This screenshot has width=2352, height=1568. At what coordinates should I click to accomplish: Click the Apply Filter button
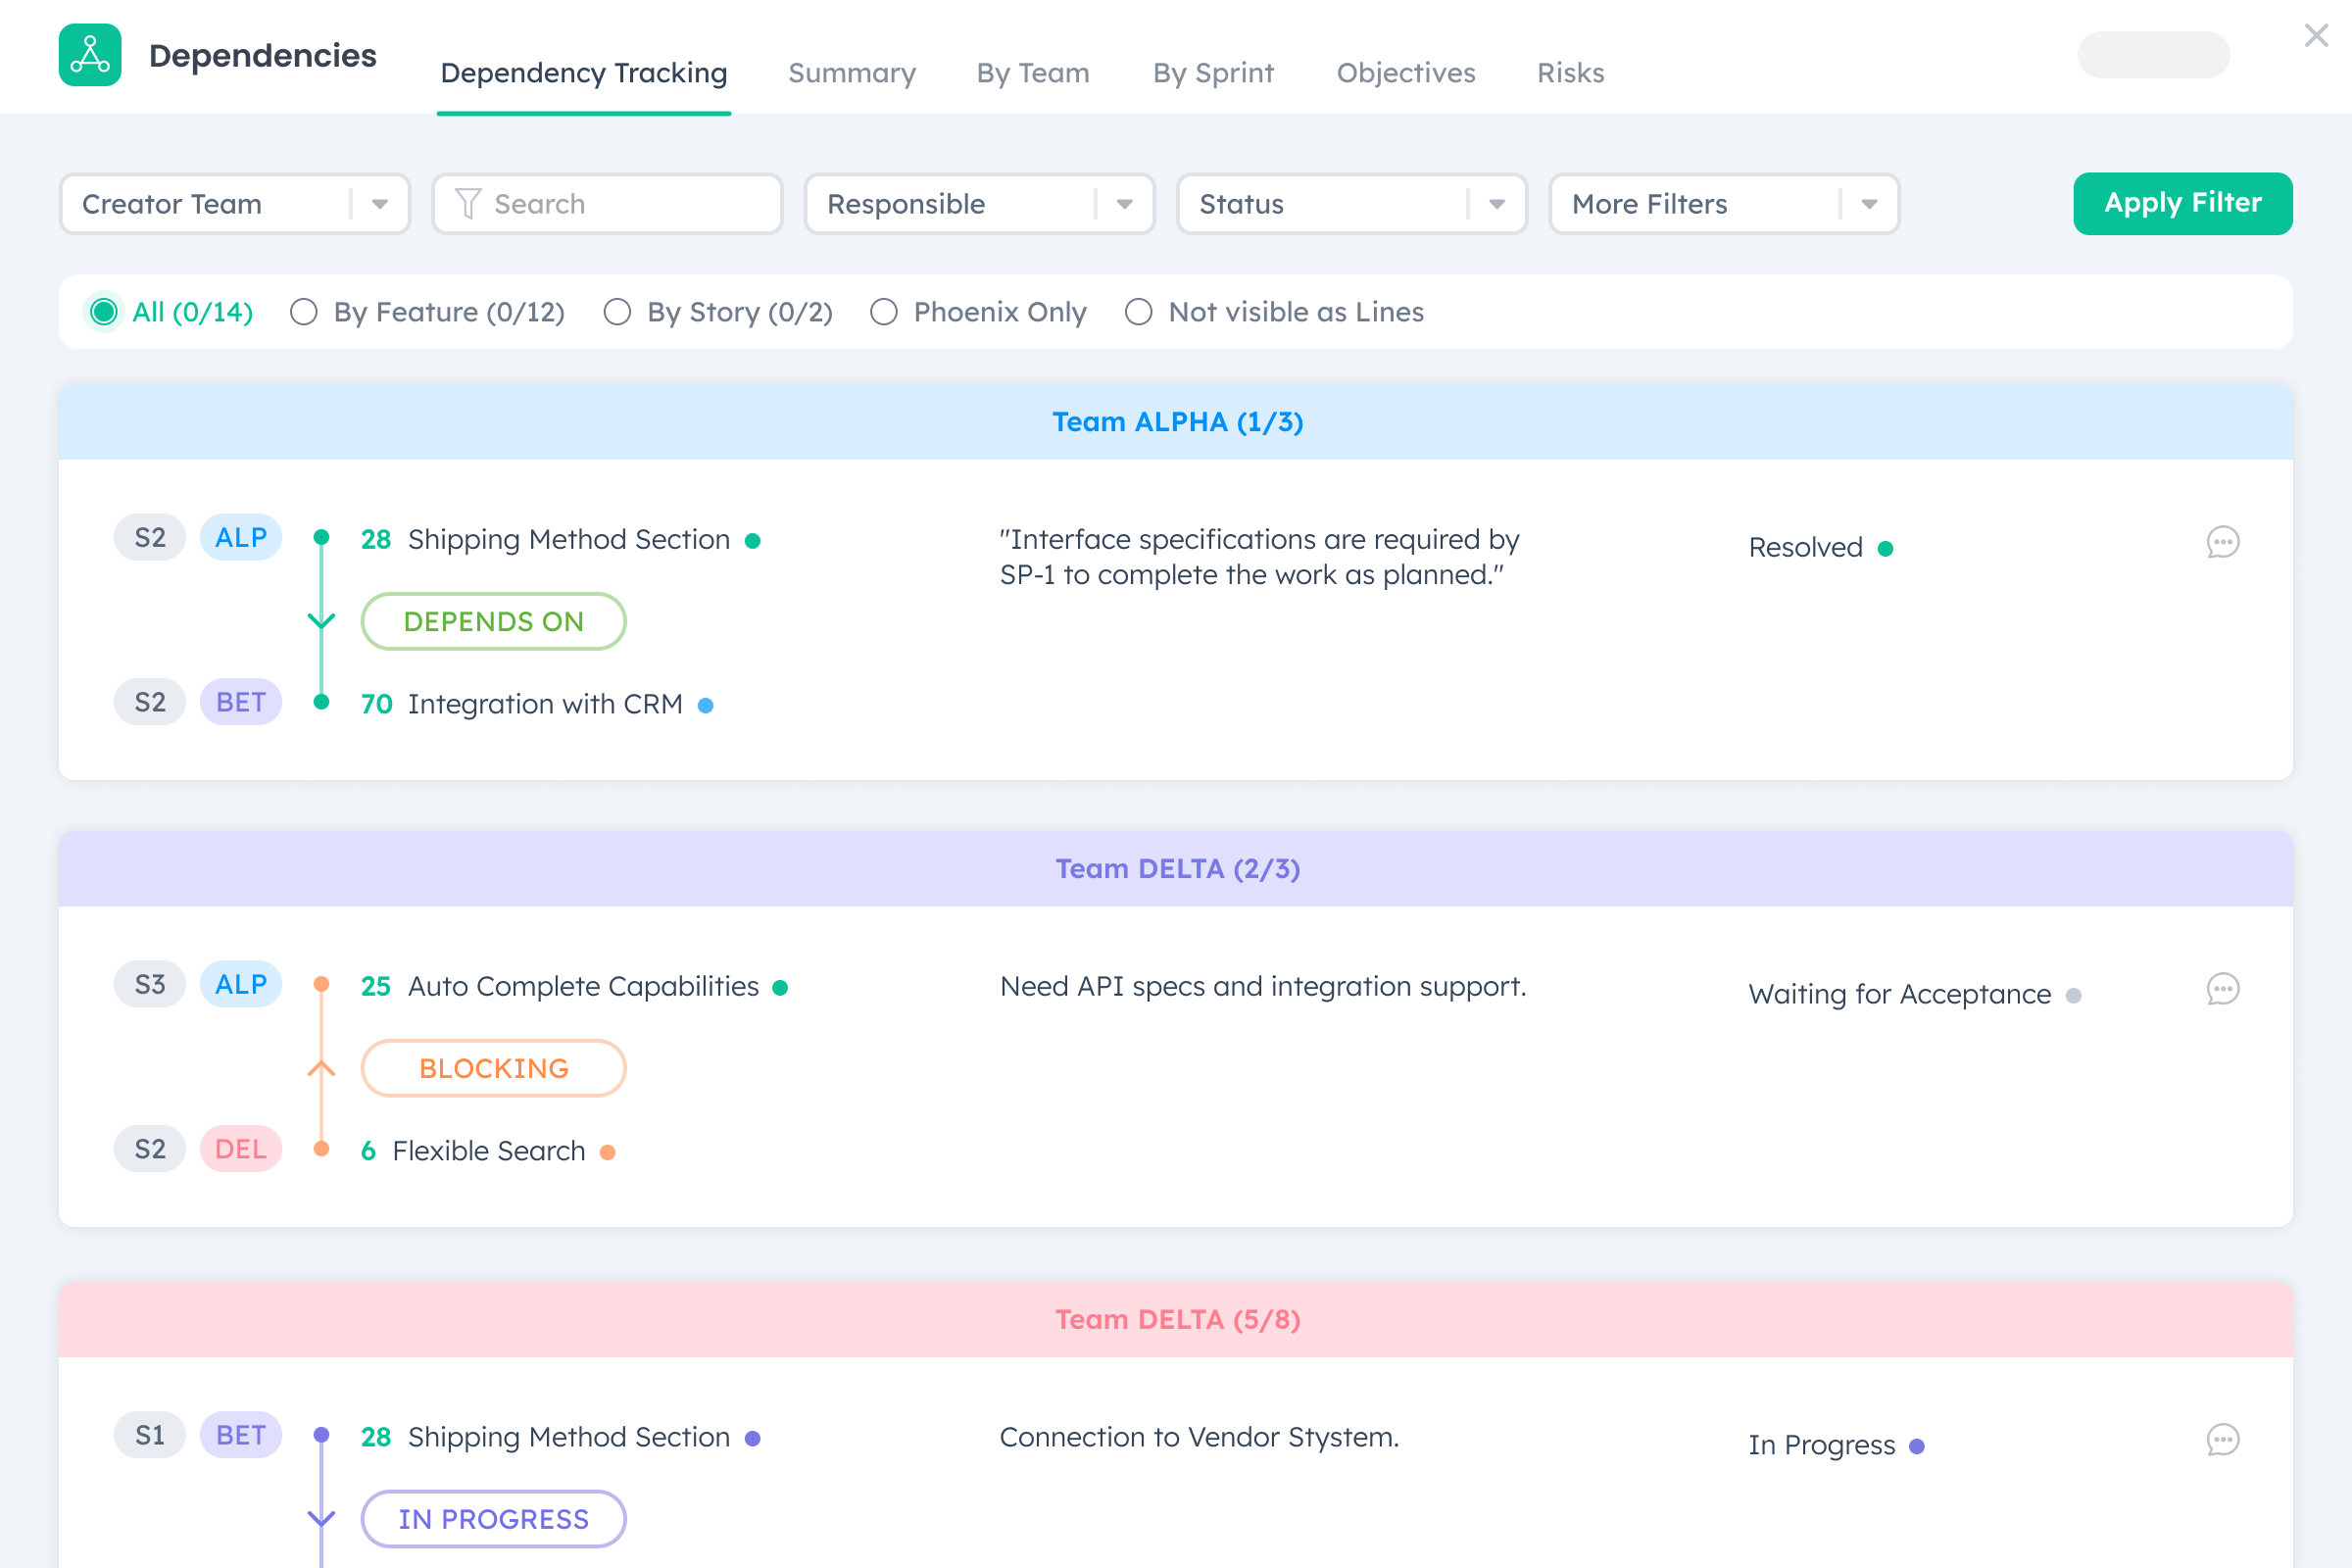point(2182,203)
